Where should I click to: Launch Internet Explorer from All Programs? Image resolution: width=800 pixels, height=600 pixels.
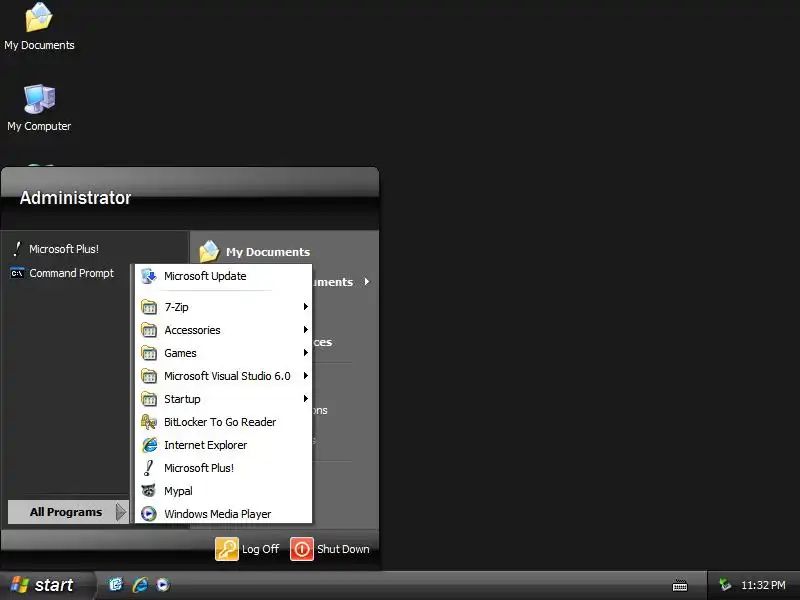pos(223,445)
